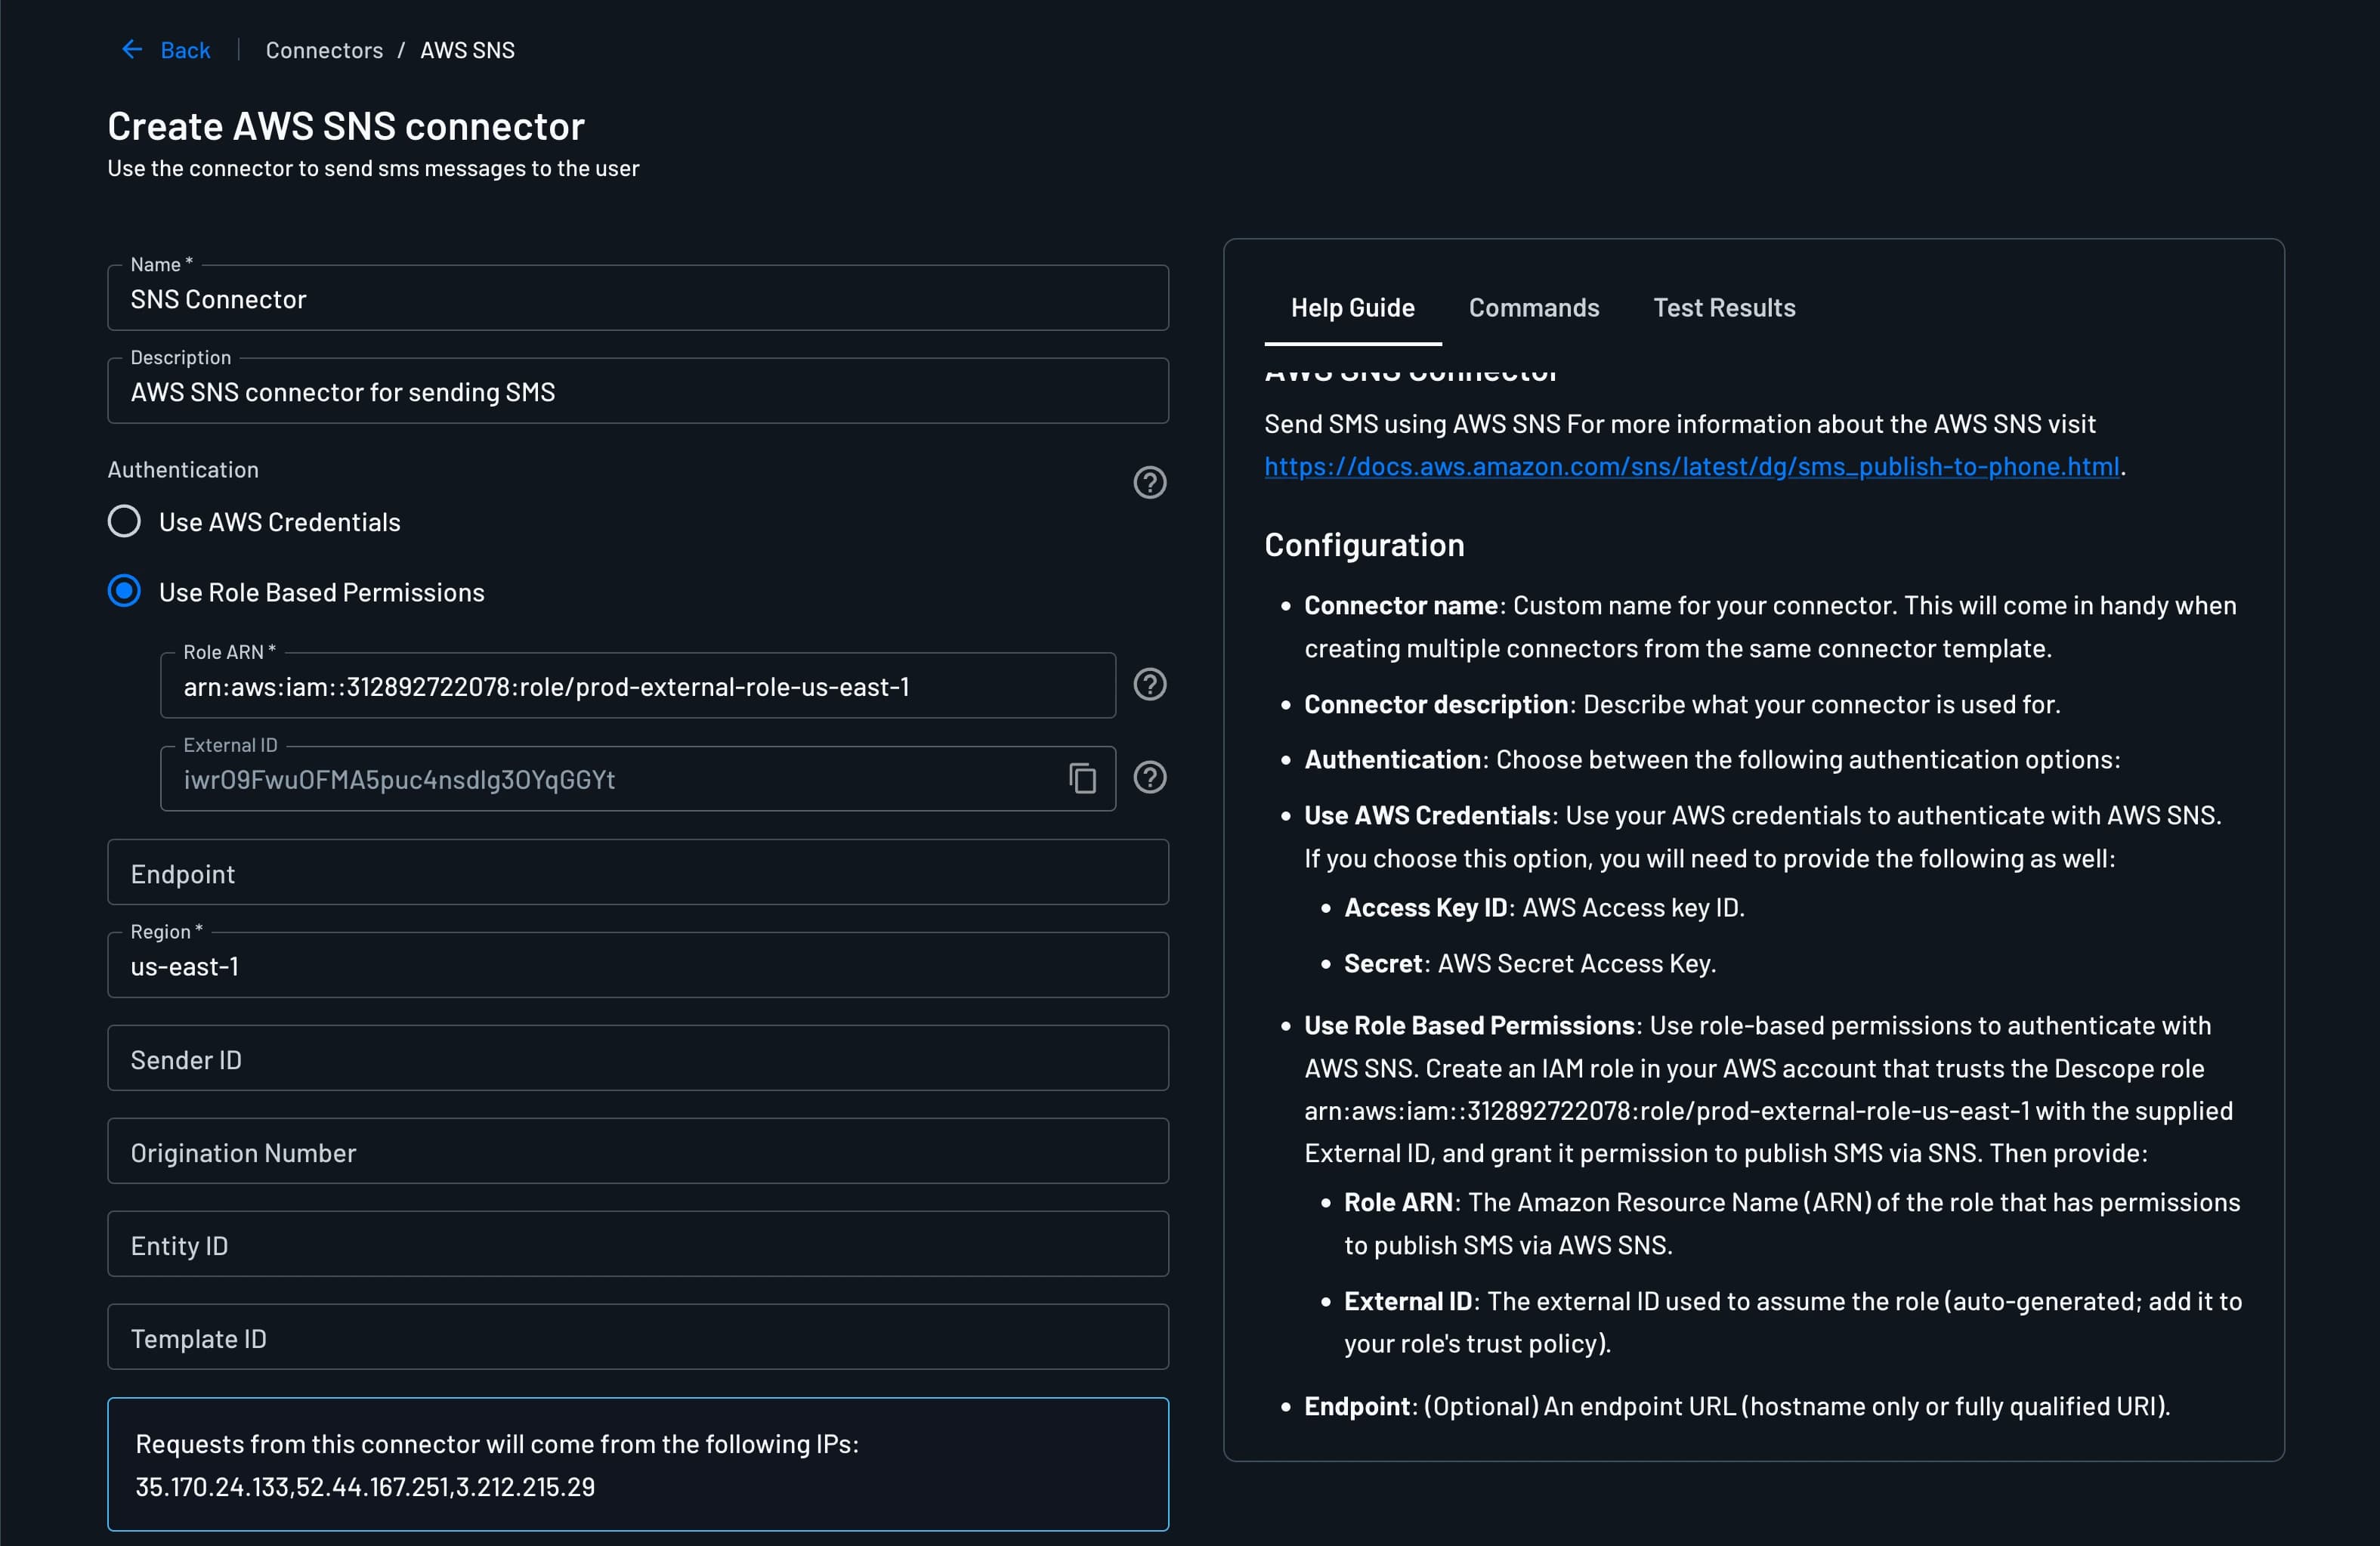Click the back arrow icon

132,49
